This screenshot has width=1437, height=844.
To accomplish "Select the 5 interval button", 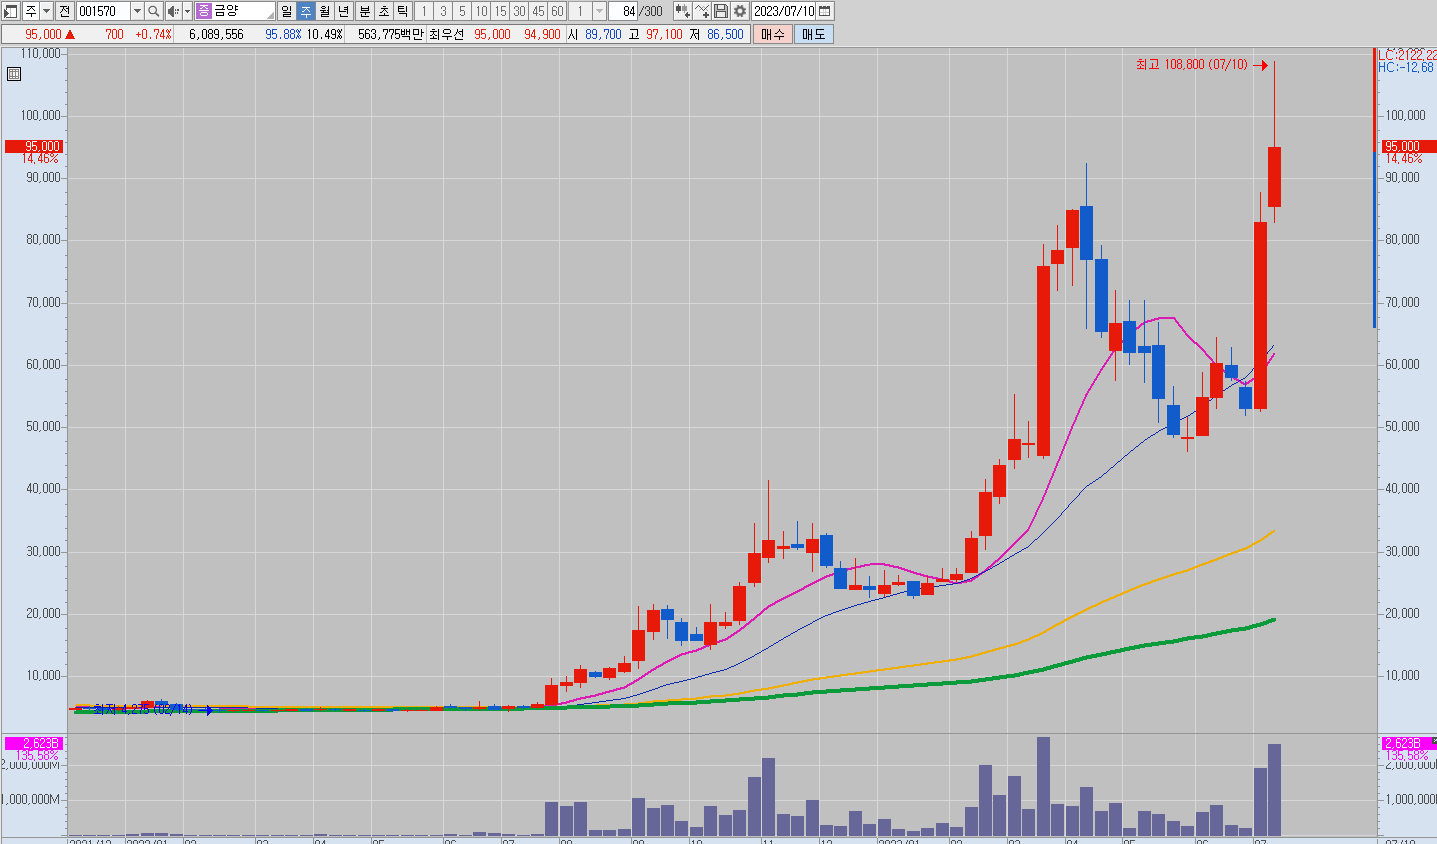I will [462, 11].
